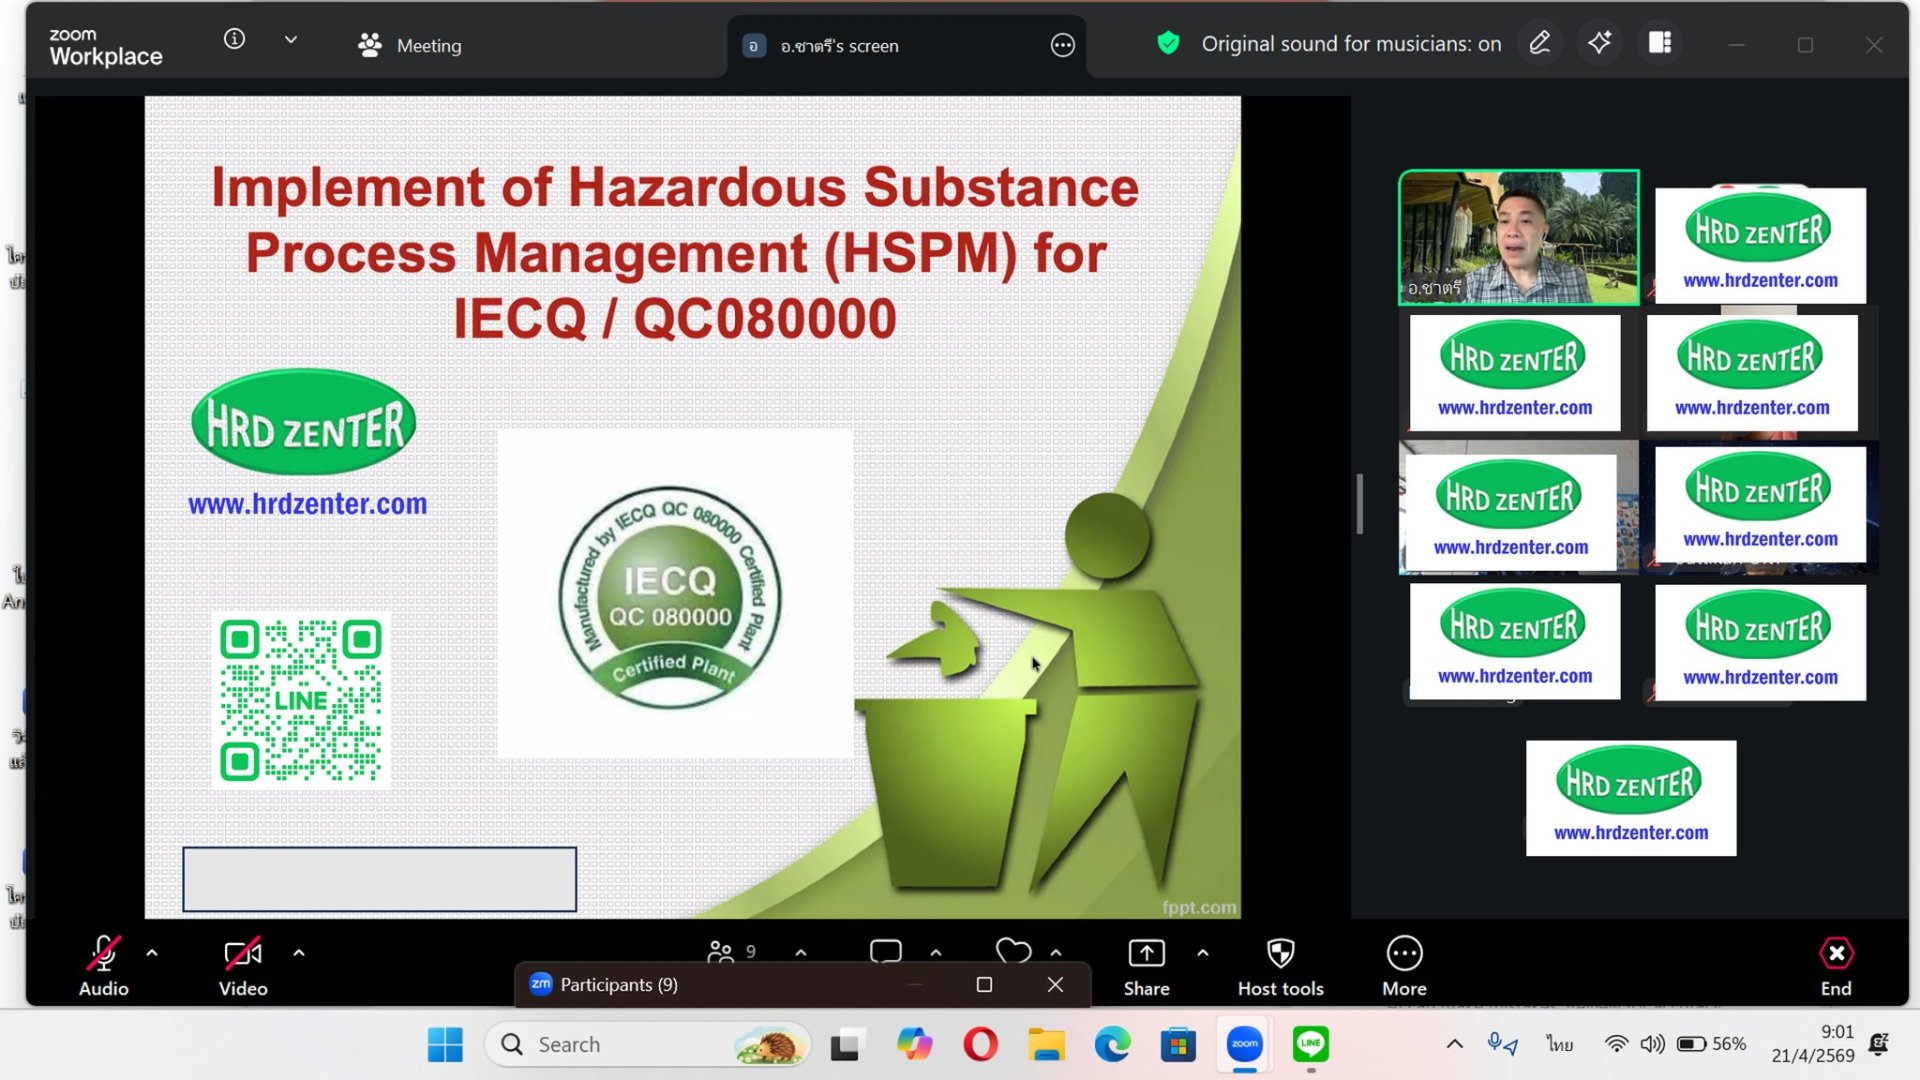This screenshot has height=1080, width=1920.
Task: Change the view layout icon
Action: [1660, 43]
